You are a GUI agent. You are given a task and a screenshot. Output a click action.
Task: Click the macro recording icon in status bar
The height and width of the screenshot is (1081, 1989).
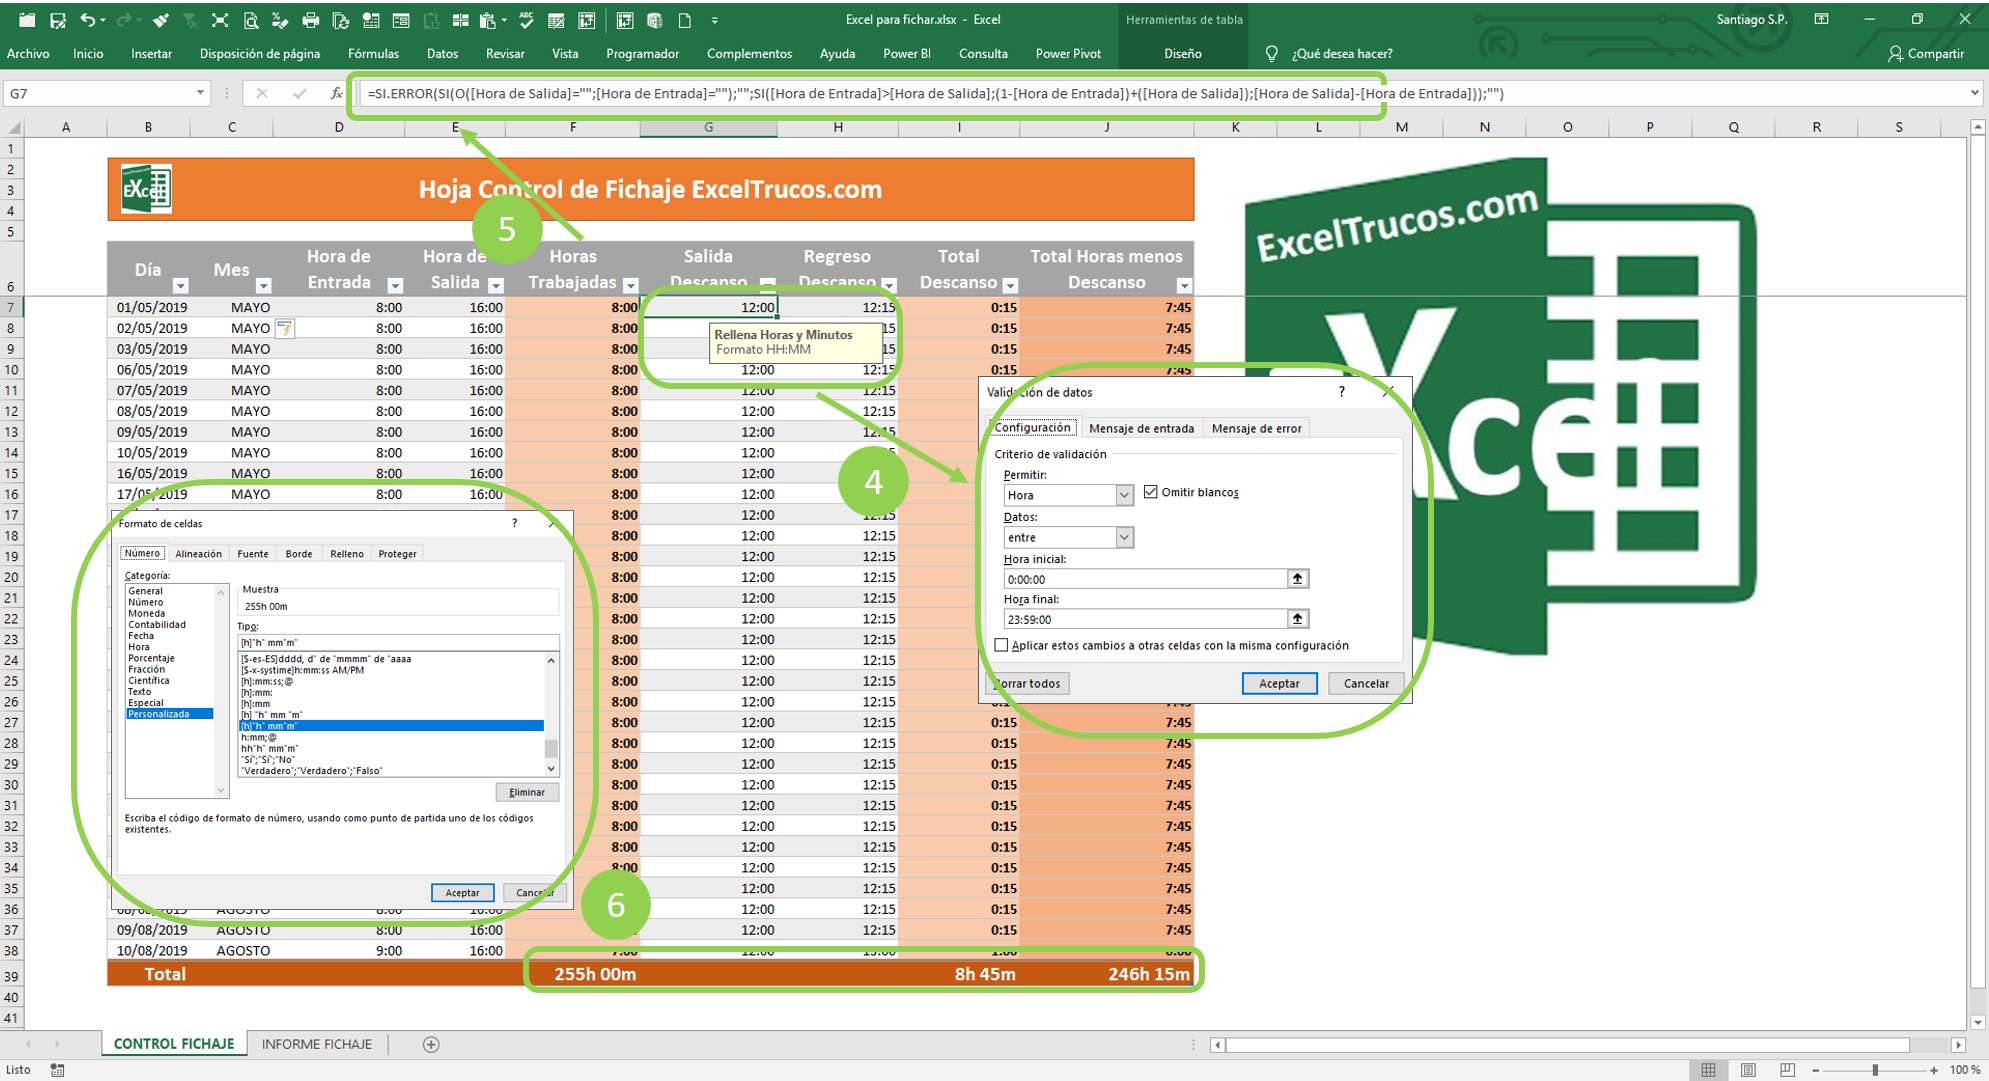coord(55,1070)
